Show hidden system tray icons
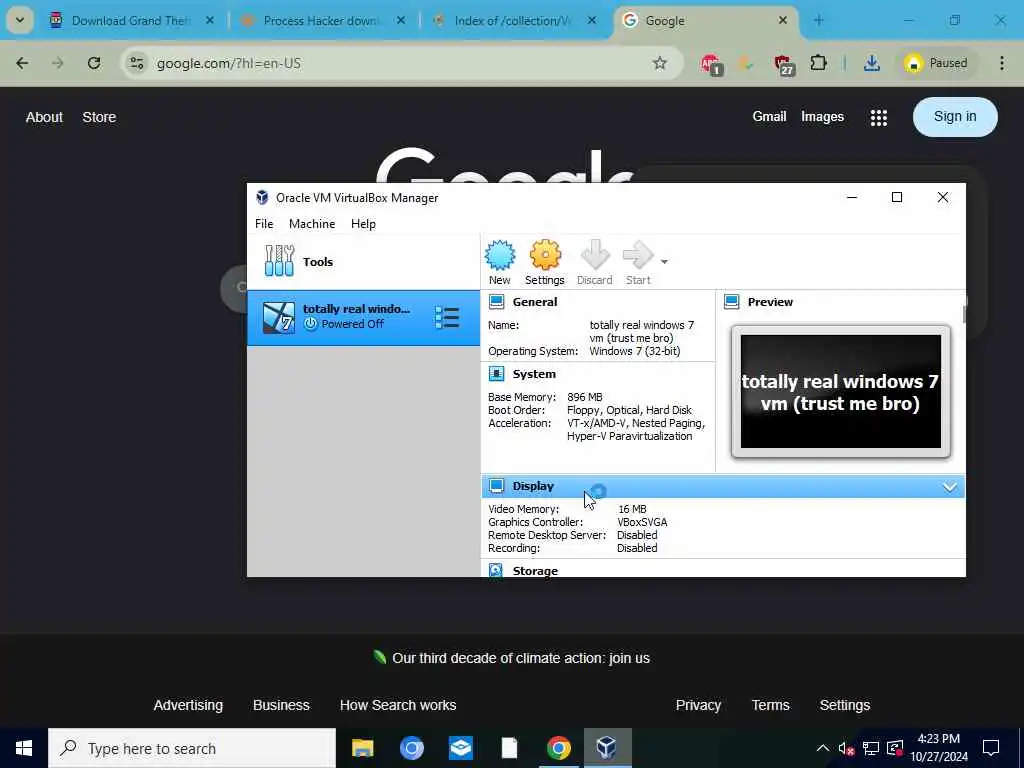1024x768 pixels. pos(822,748)
